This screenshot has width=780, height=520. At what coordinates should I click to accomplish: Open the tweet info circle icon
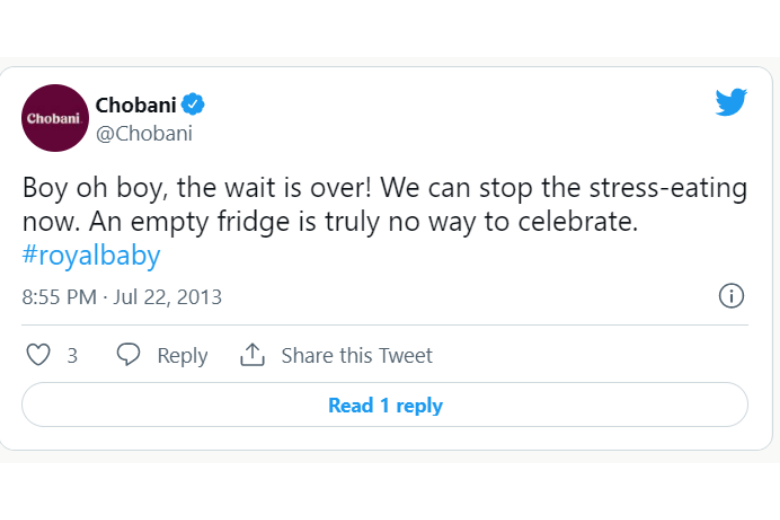pos(732,296)
